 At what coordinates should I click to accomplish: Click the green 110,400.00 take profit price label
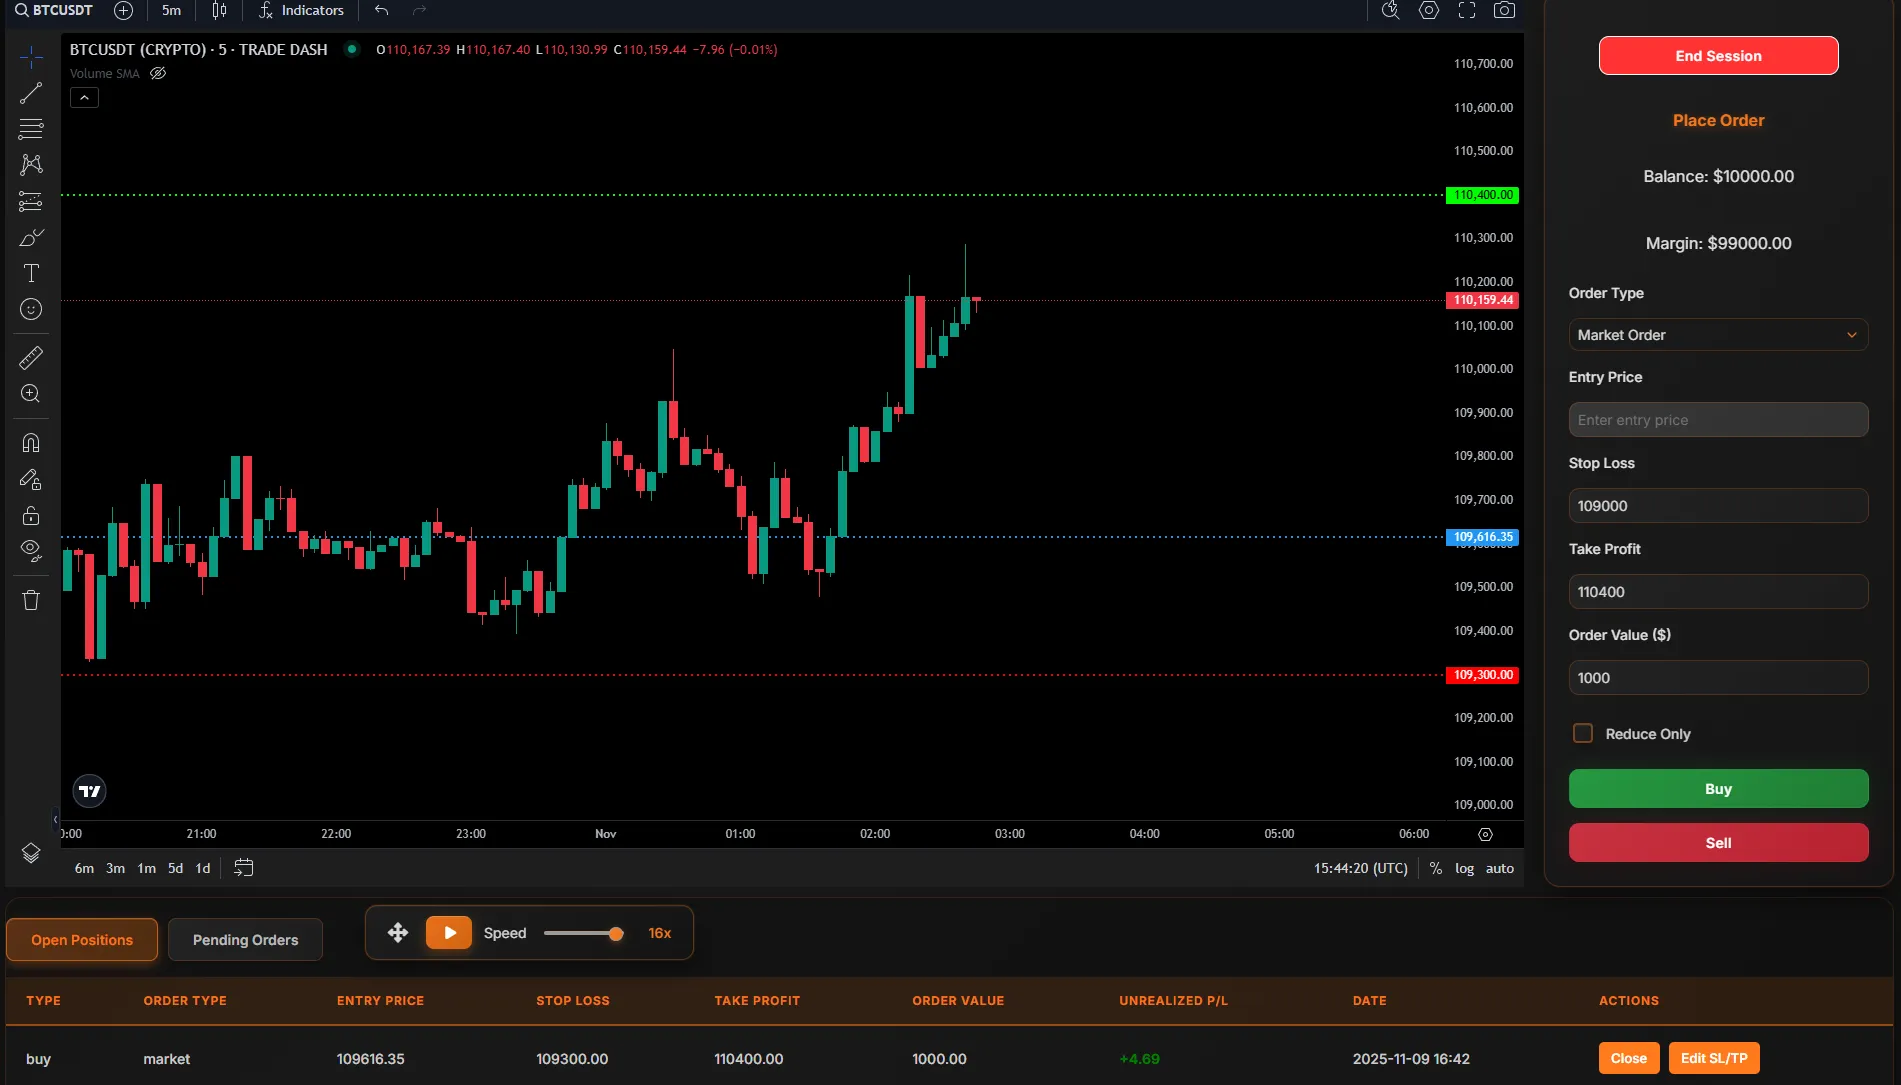click(x=1482, y=195)
